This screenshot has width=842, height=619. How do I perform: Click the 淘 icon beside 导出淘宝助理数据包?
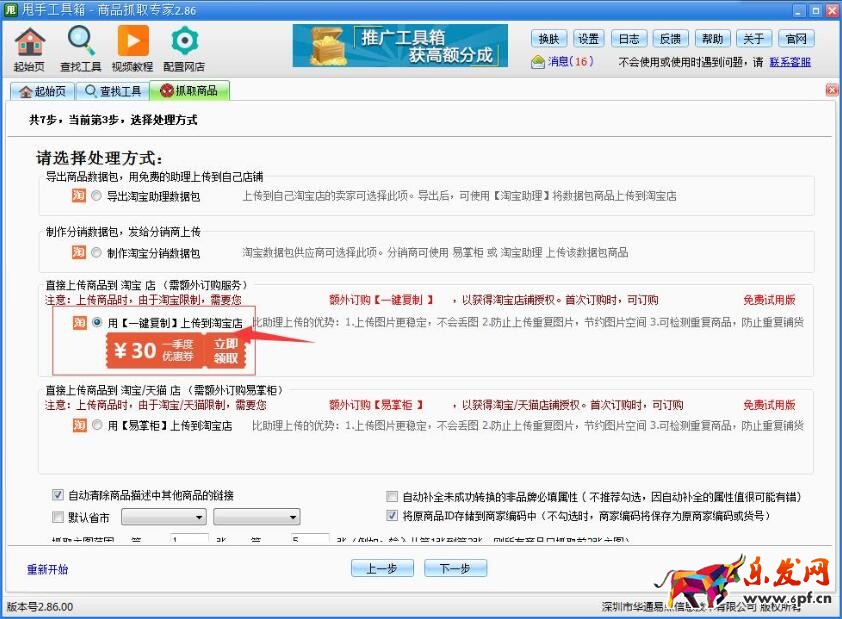click(78, 196)
